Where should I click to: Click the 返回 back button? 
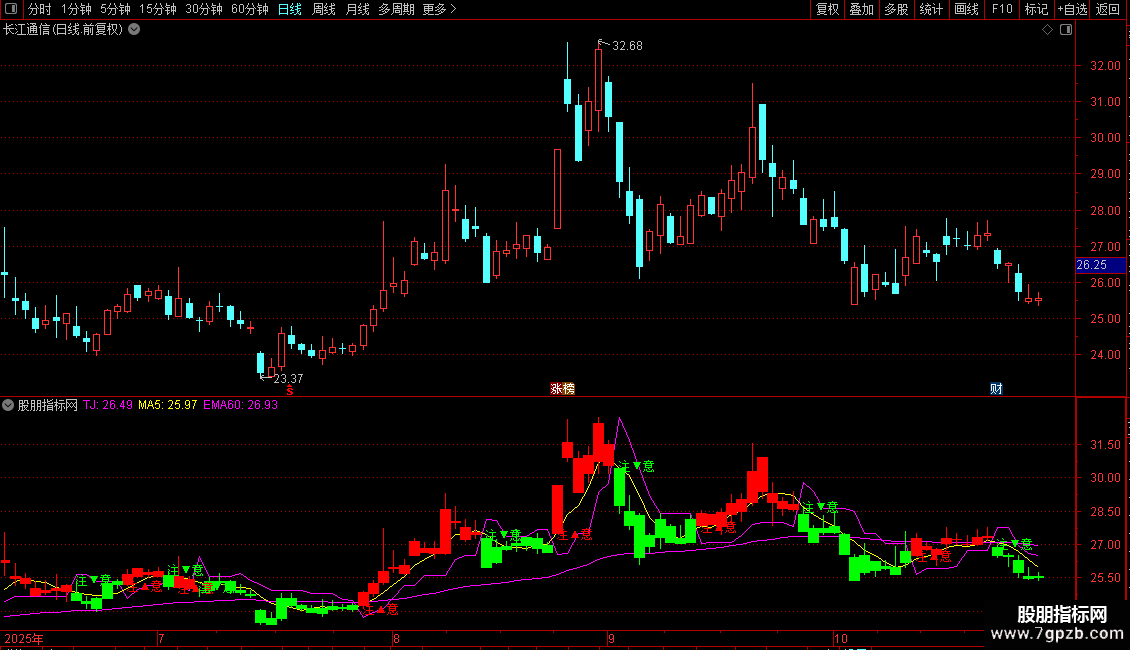click(x=1108, y=9)
